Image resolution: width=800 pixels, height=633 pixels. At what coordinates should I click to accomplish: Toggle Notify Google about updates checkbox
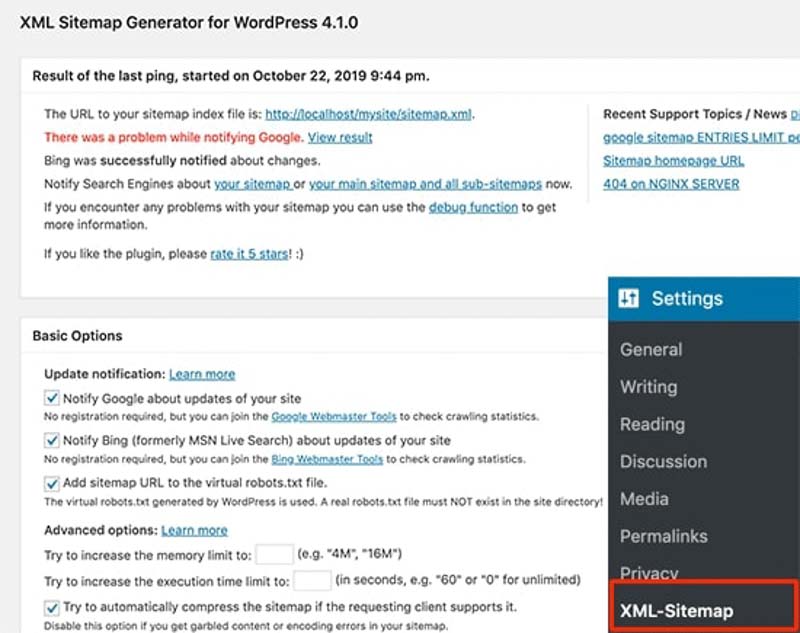click(52, 398)
